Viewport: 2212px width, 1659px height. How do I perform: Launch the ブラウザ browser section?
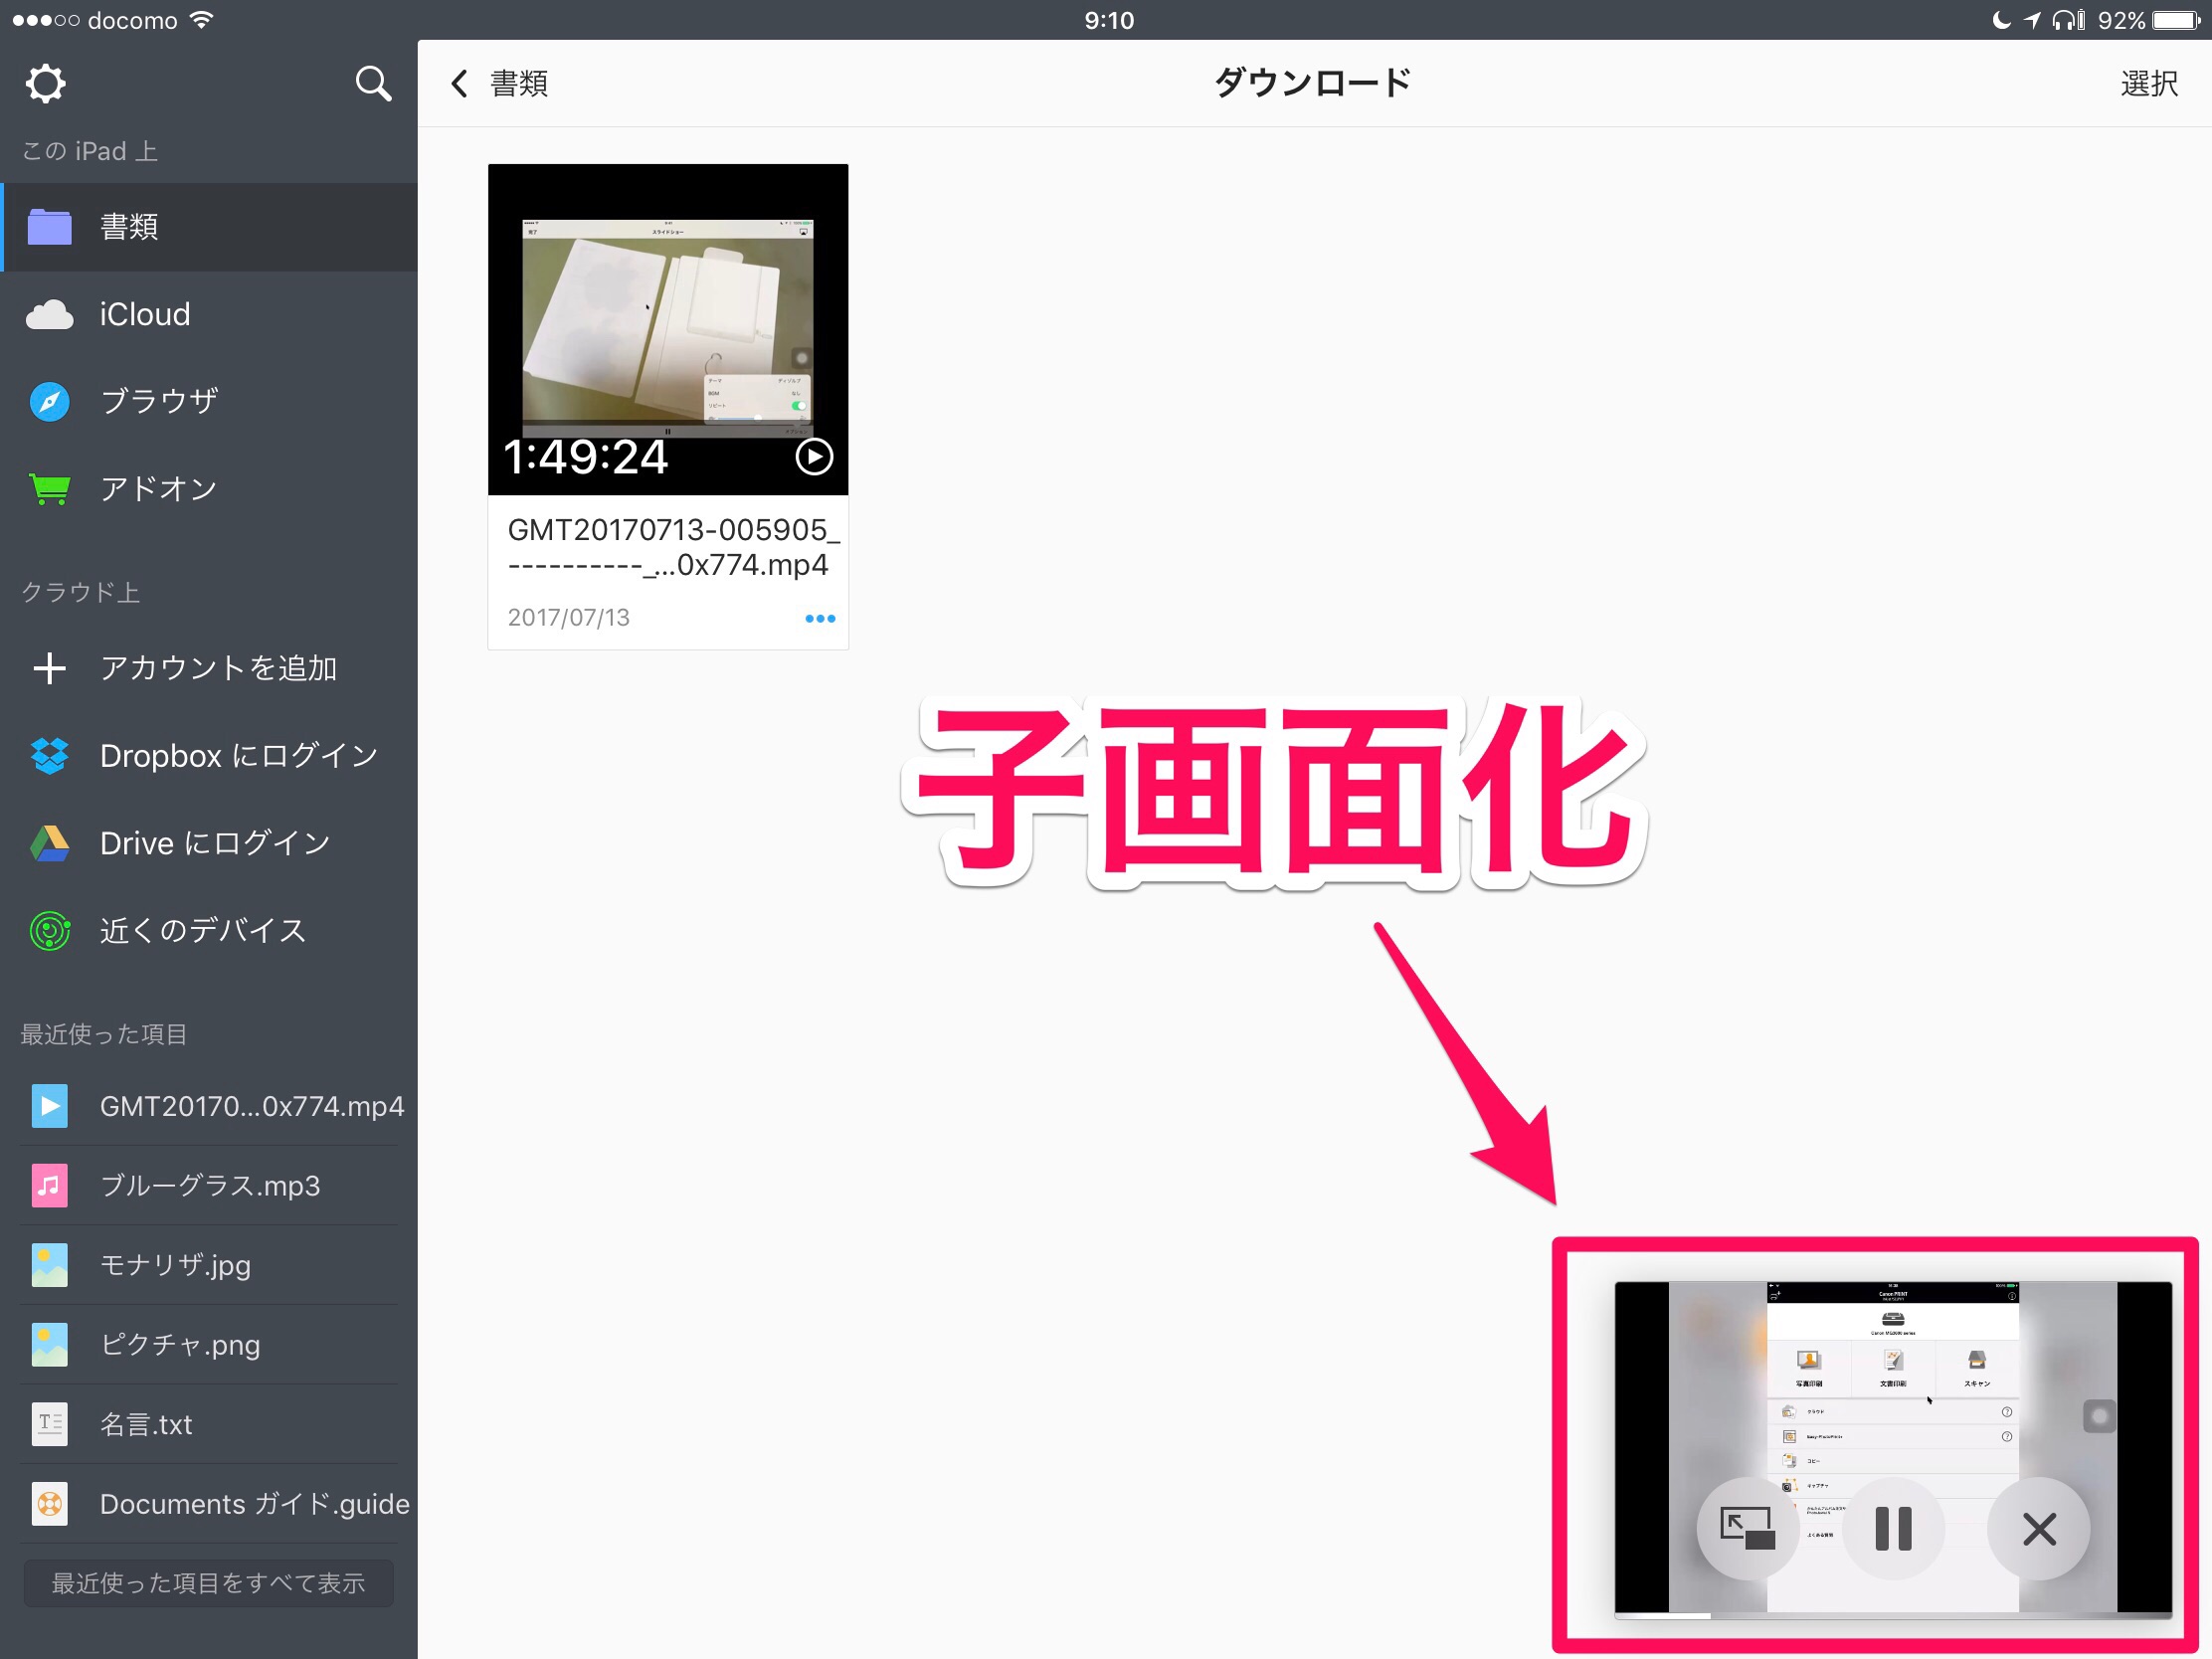(158, 401)
